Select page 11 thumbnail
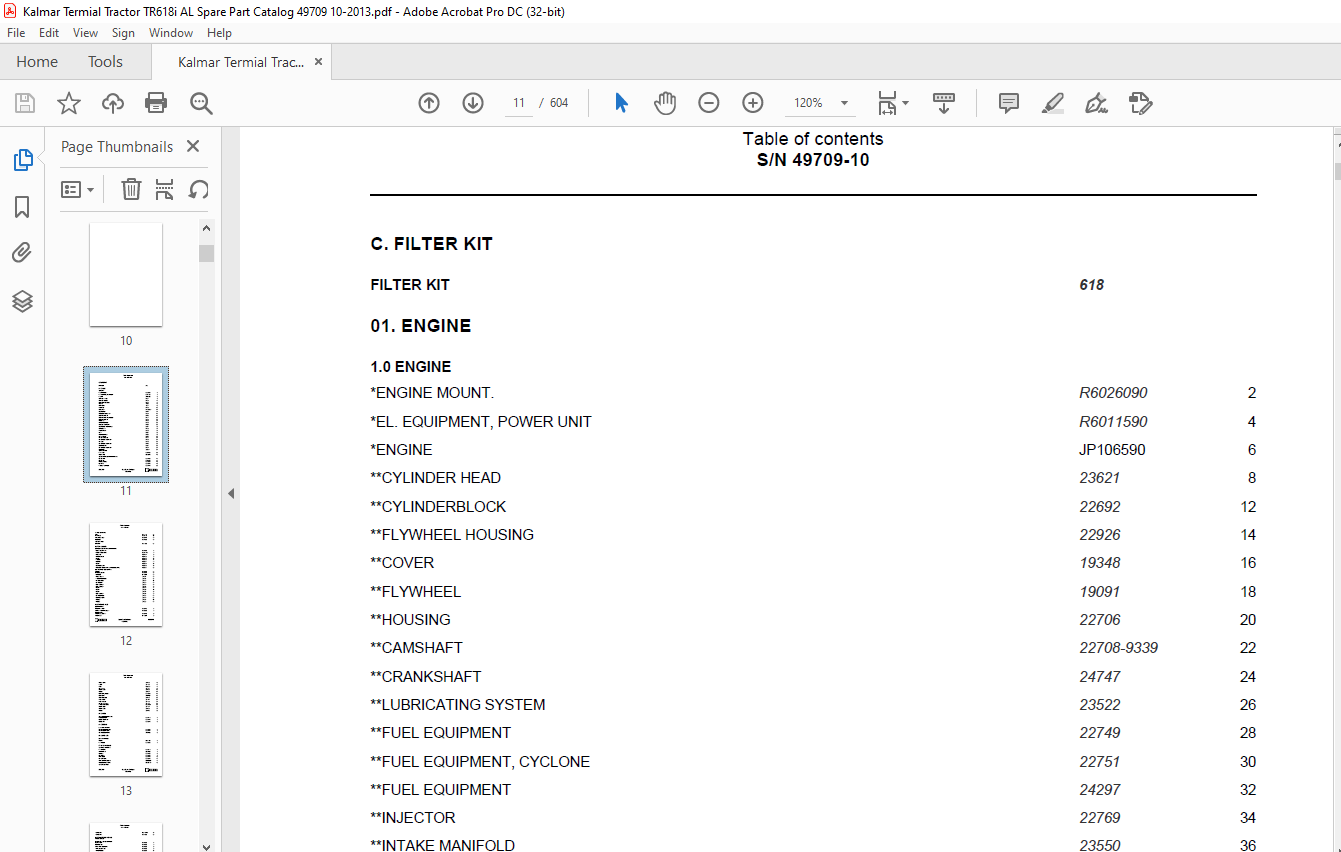Screen dimensions: 1341x852 tap(126, 425)
